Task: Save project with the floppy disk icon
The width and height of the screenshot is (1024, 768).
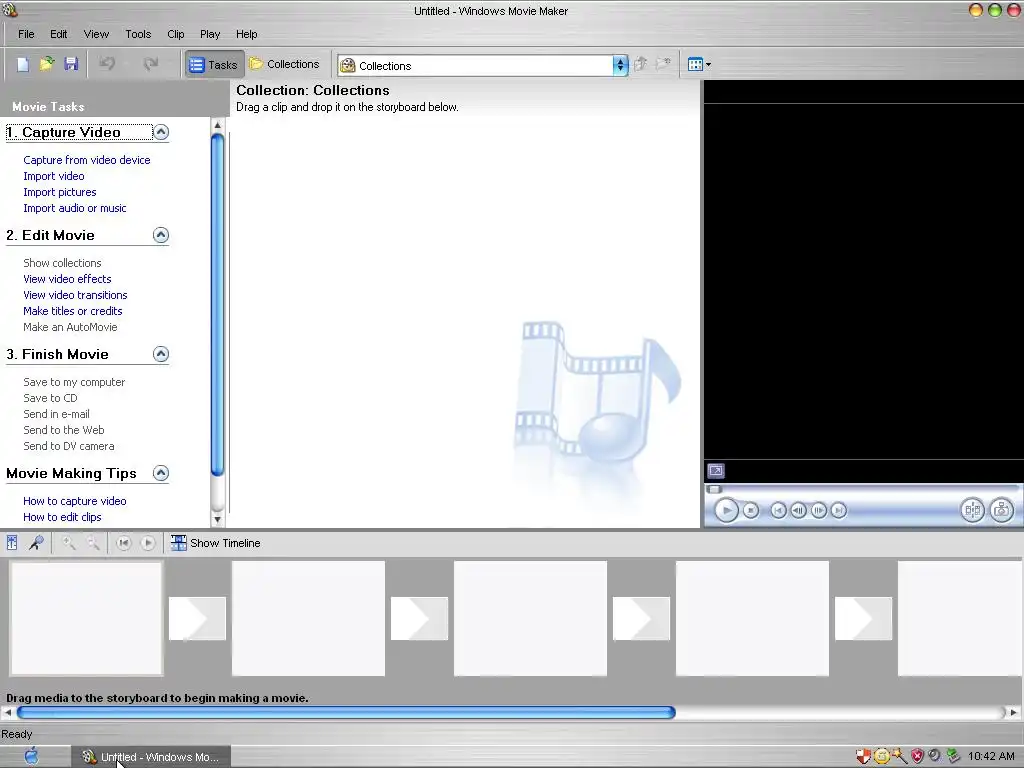Action: tap(71, 64)
